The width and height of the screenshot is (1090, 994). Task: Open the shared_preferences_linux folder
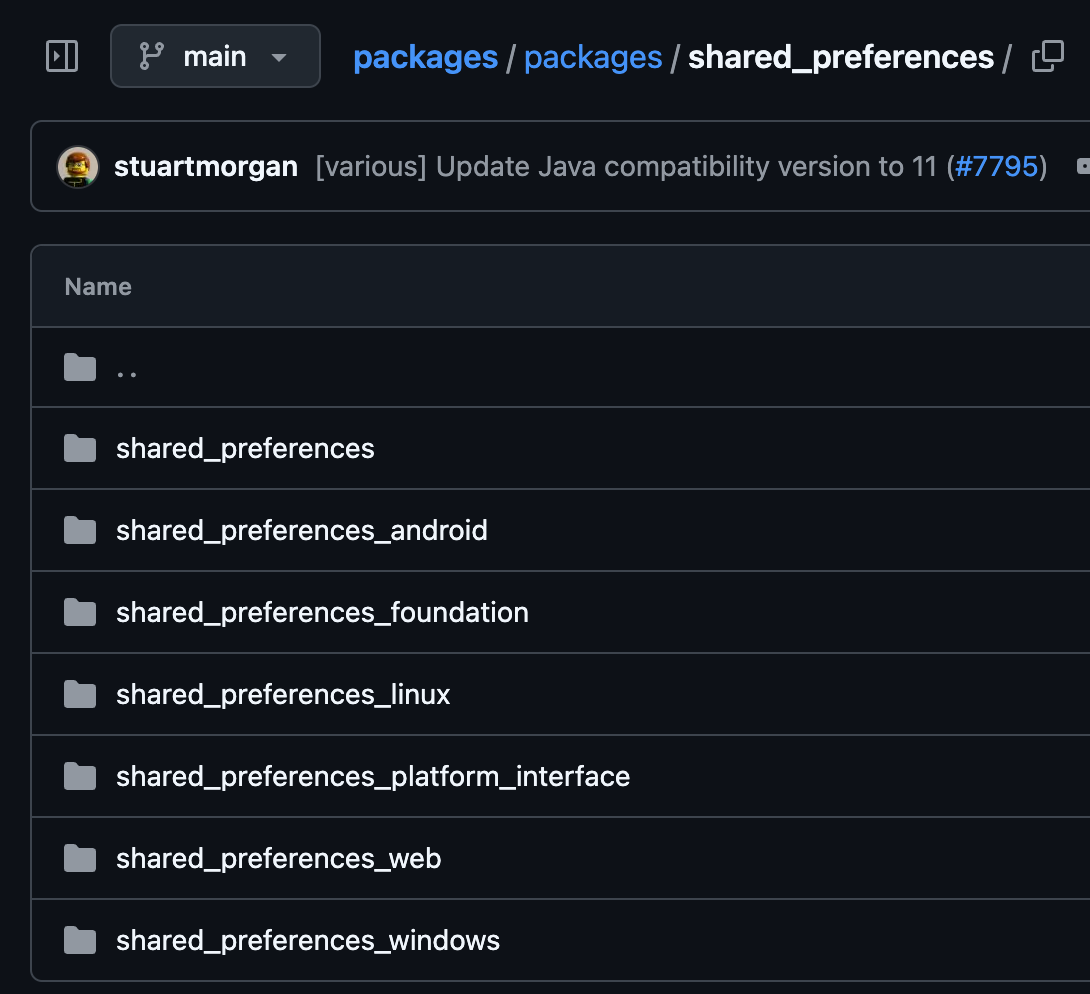click(x=283, y=694)
